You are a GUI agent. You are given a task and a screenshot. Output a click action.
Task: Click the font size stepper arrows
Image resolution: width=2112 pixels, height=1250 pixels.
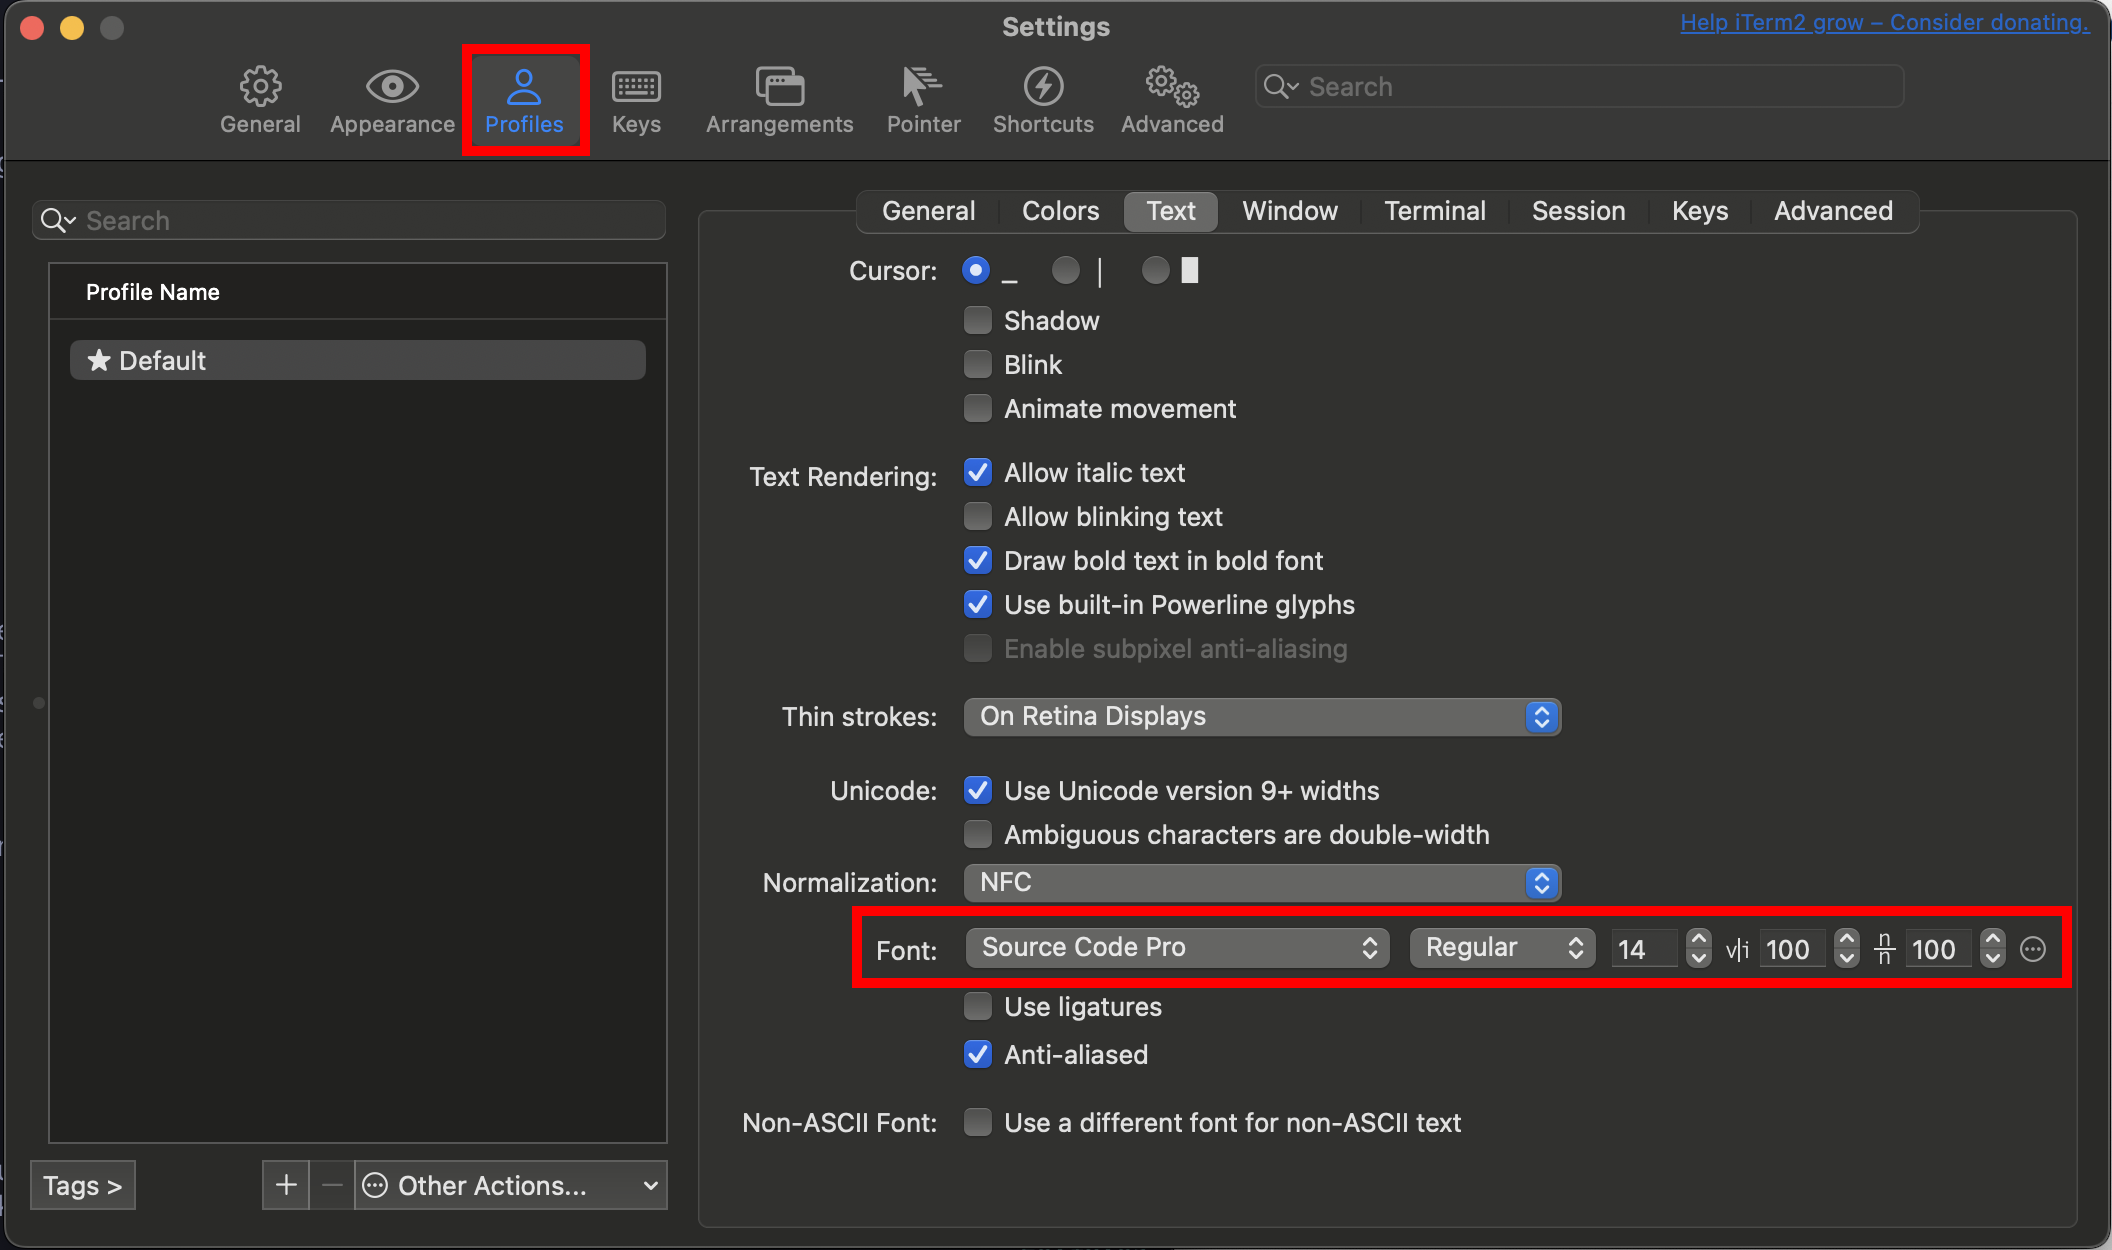pos(1698,947)
